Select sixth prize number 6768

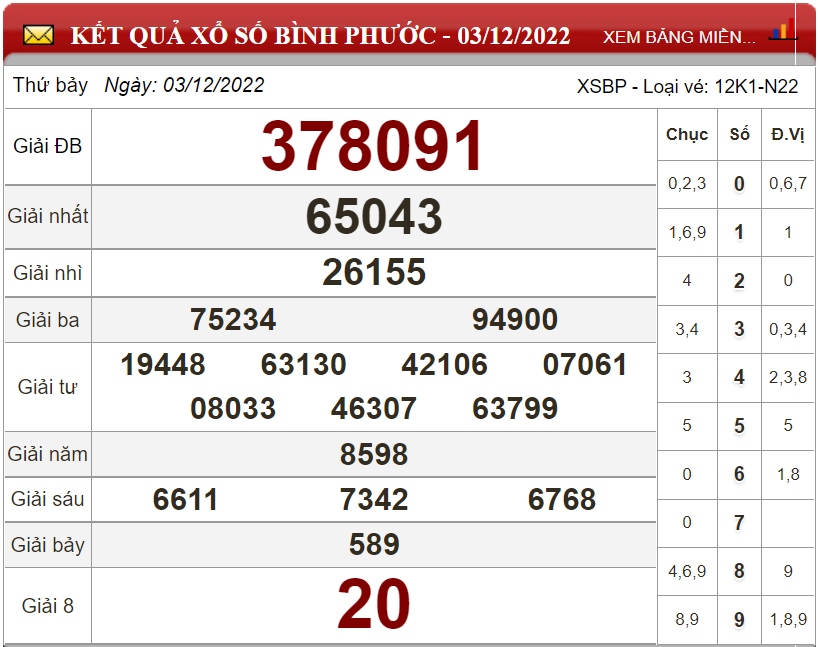coord(562,499)
